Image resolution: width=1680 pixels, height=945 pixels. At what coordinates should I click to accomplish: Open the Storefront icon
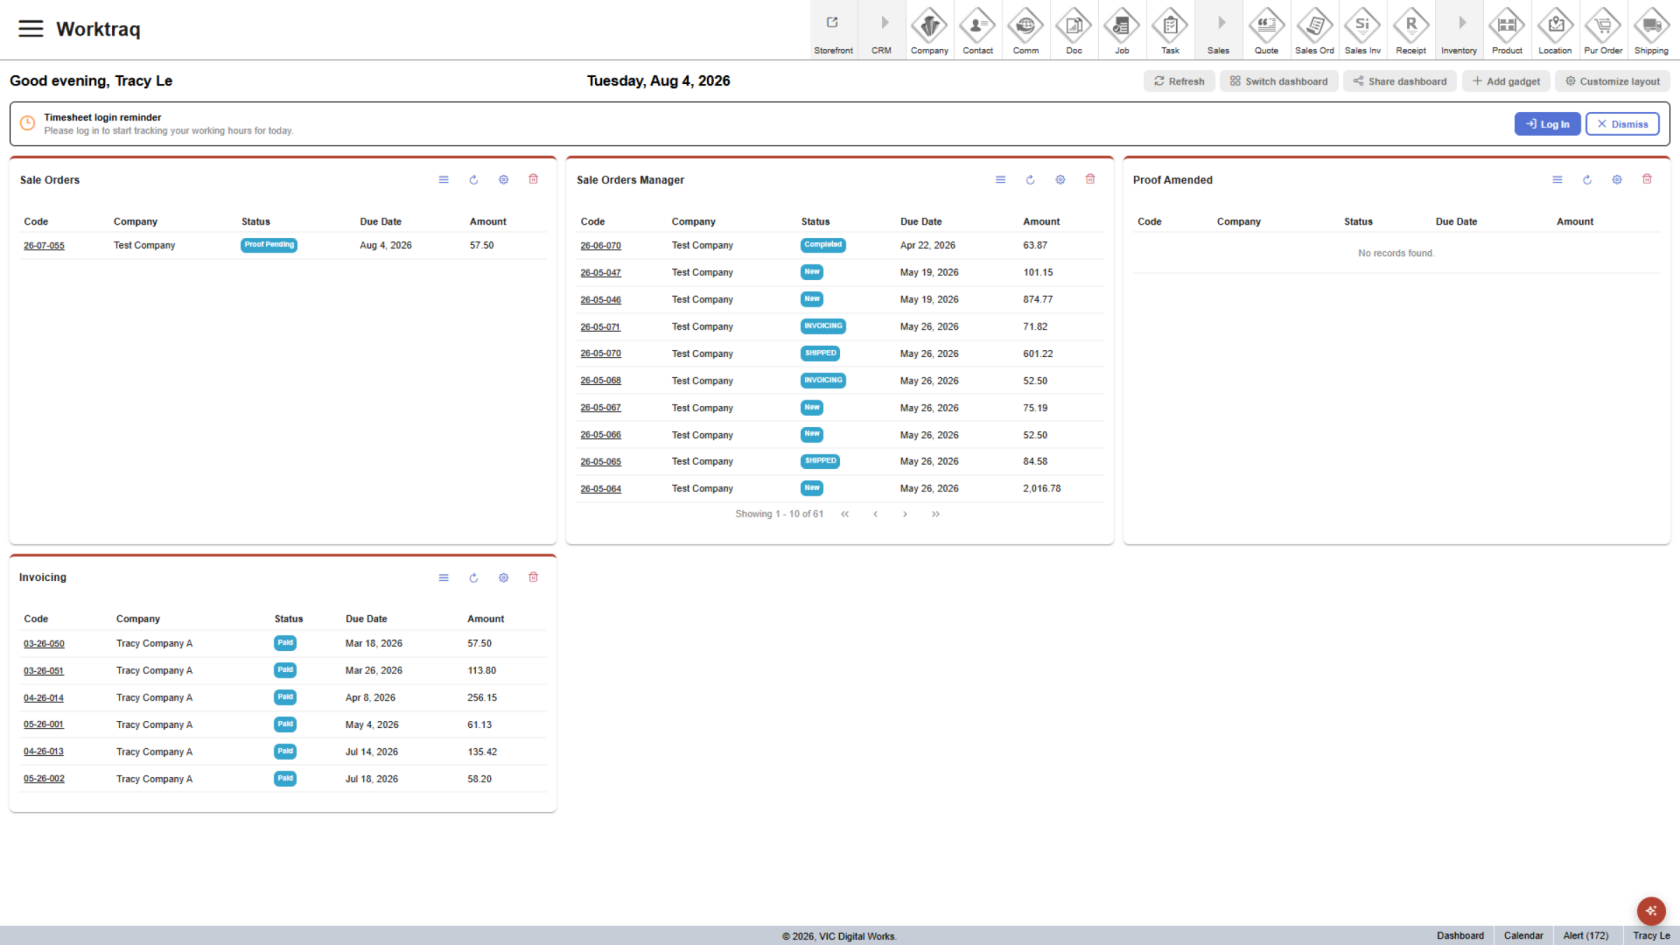point(833,29)
